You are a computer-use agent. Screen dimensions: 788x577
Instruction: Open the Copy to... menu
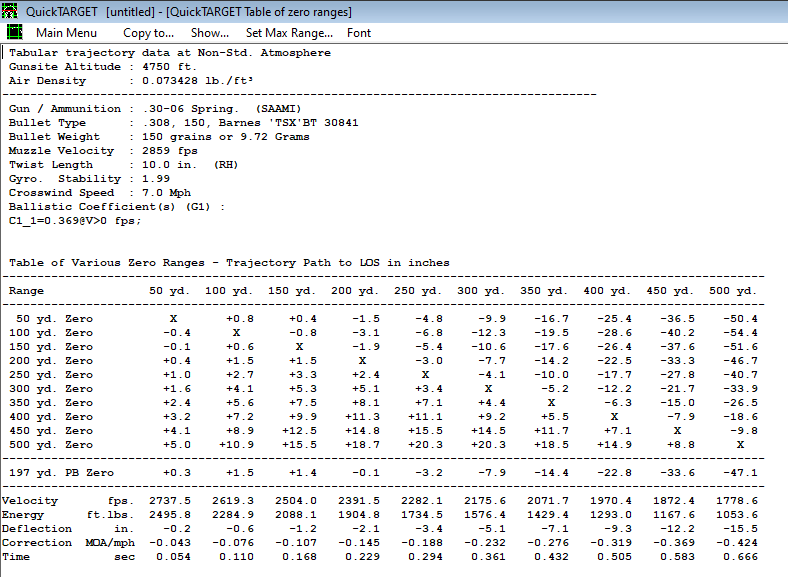coord(148,33)
